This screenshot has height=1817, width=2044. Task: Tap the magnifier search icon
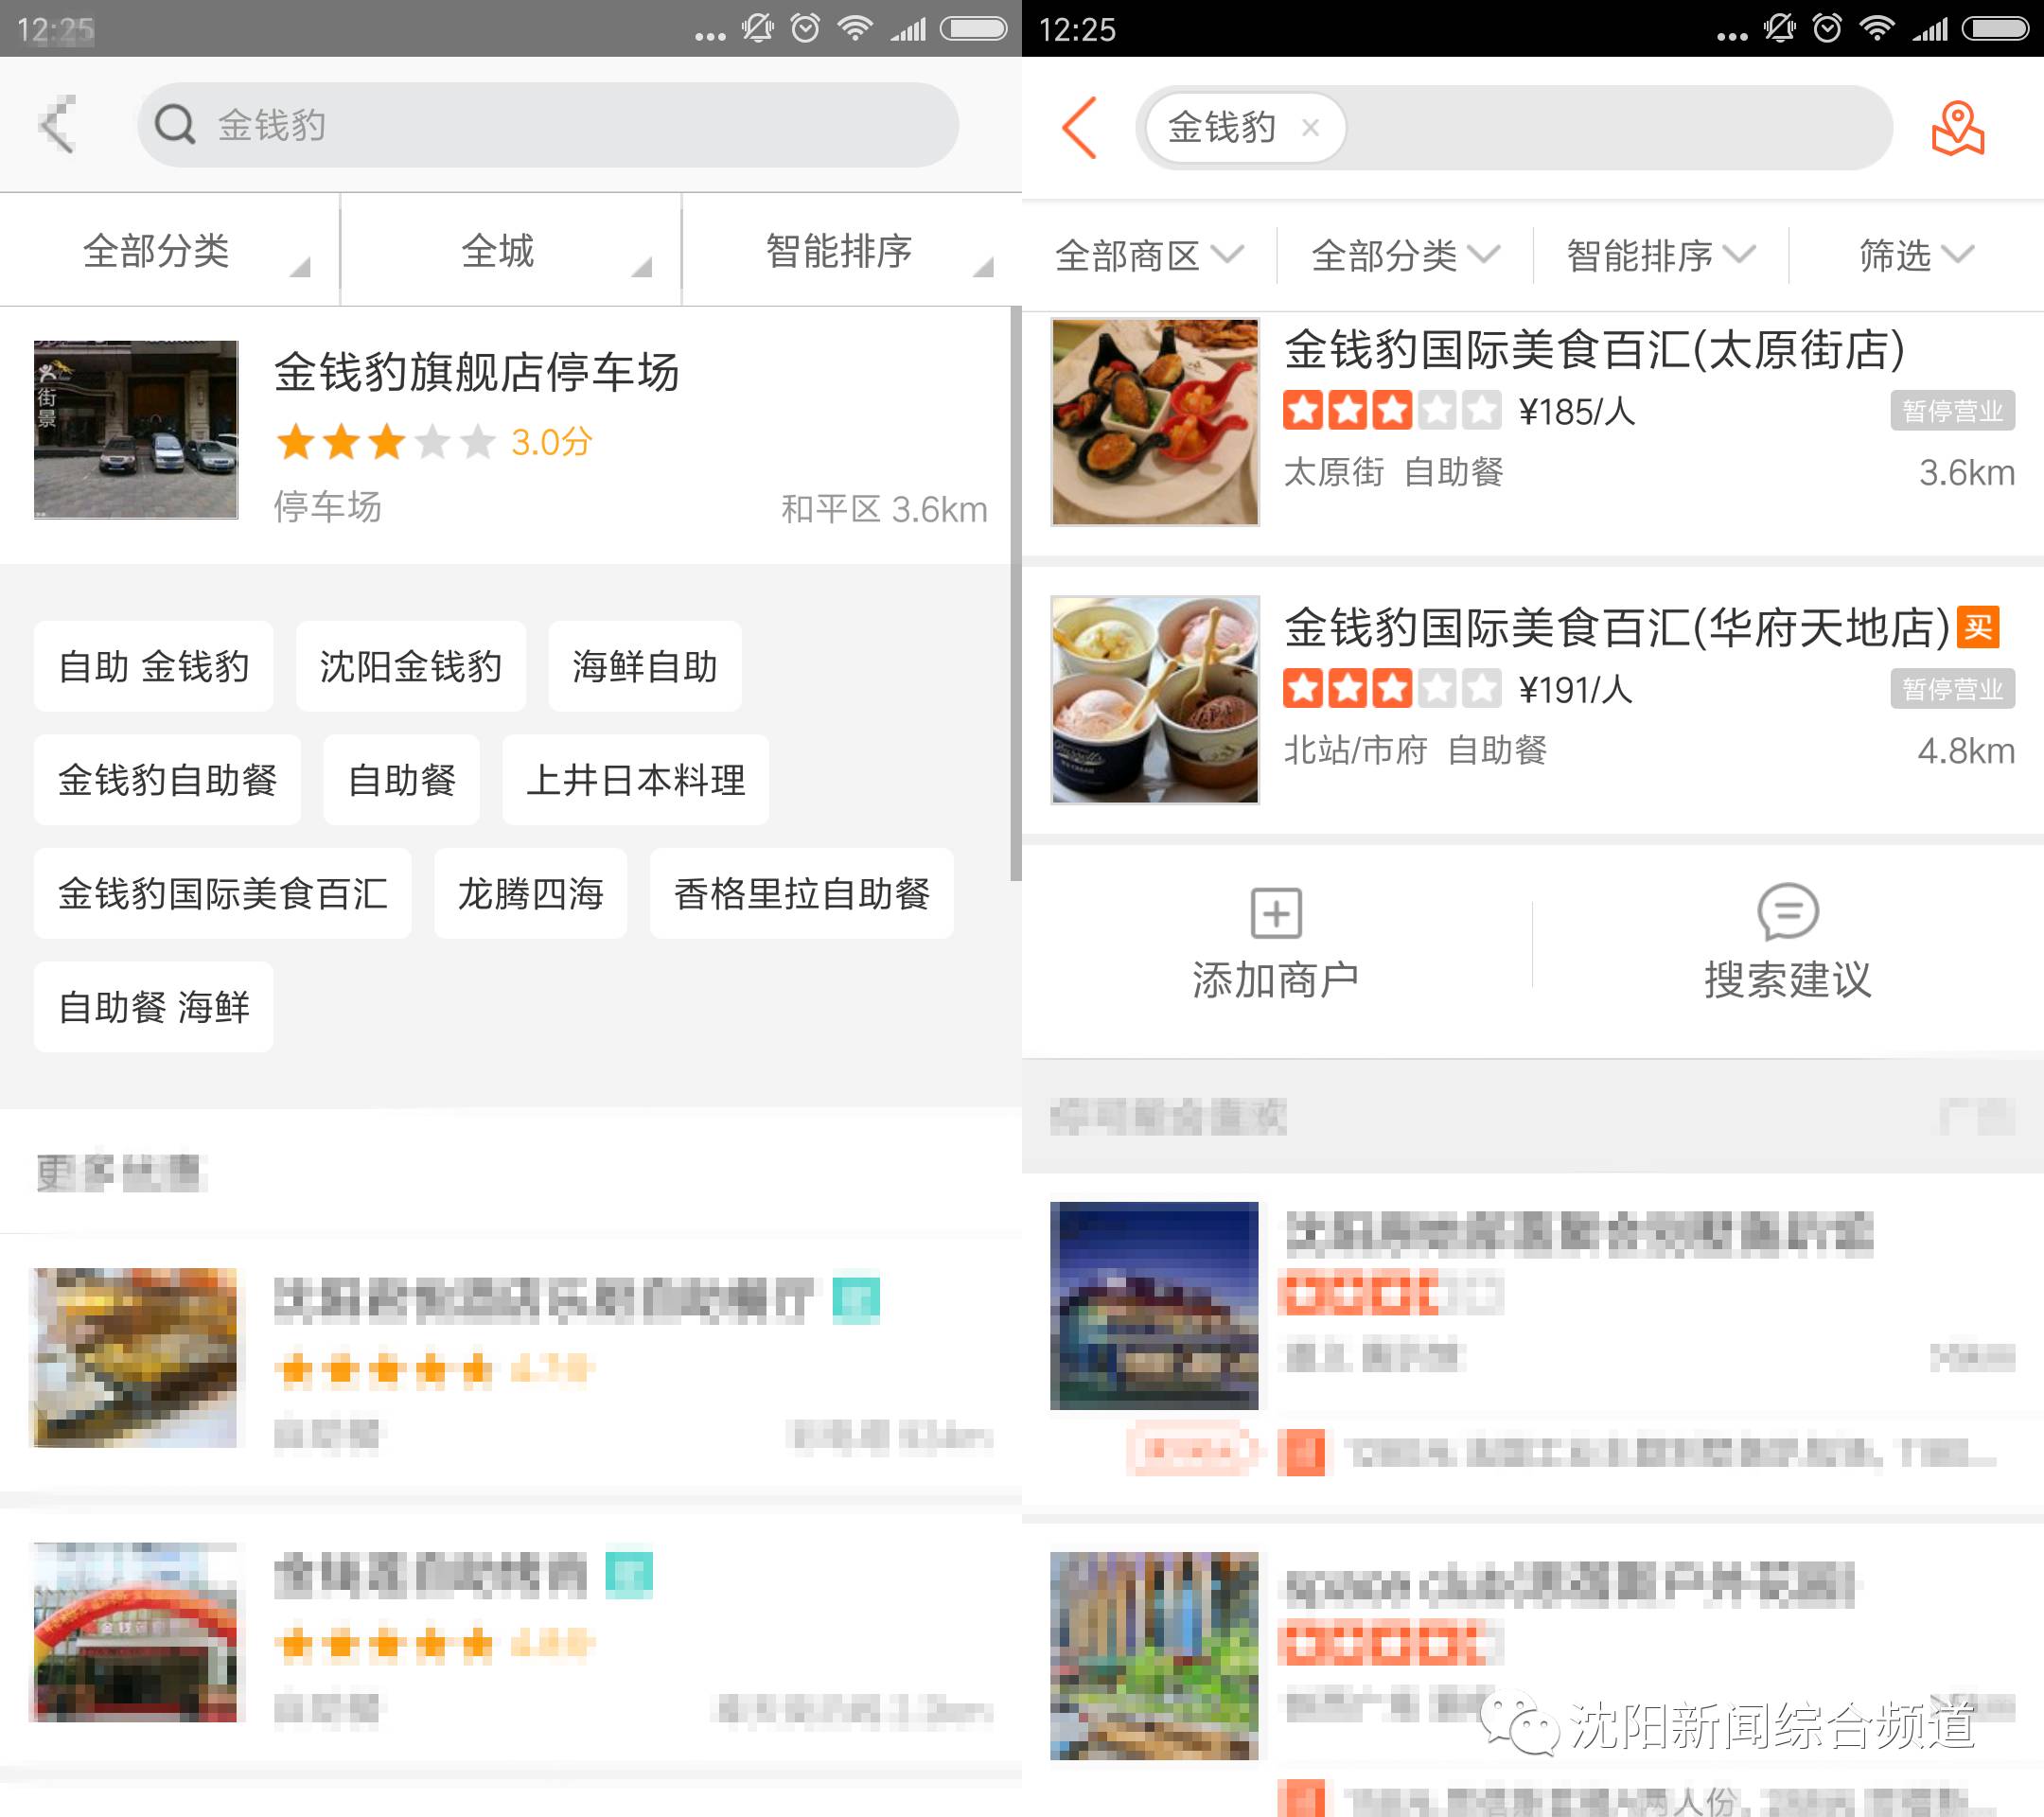tap(175, 125)
